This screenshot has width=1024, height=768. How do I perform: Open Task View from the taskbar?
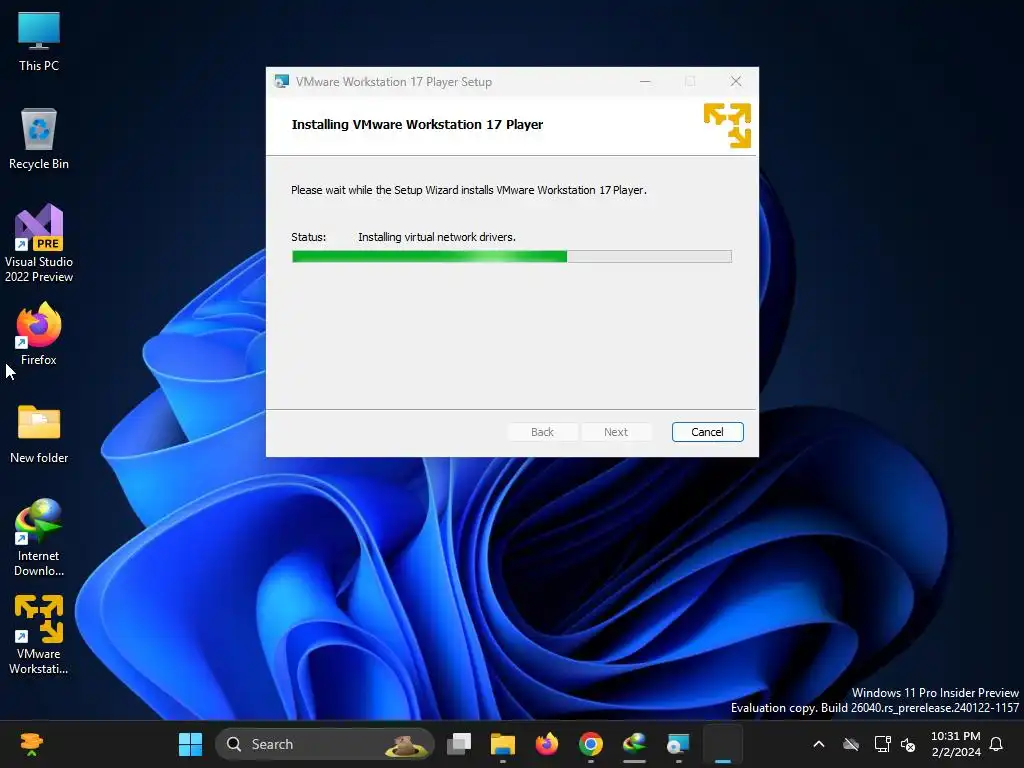pos(458,744)
